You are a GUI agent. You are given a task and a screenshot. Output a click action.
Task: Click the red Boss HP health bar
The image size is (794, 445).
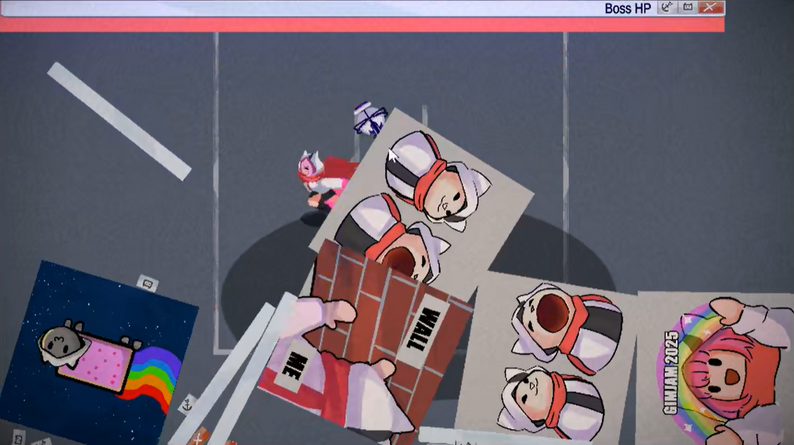[x=362, y=24]
